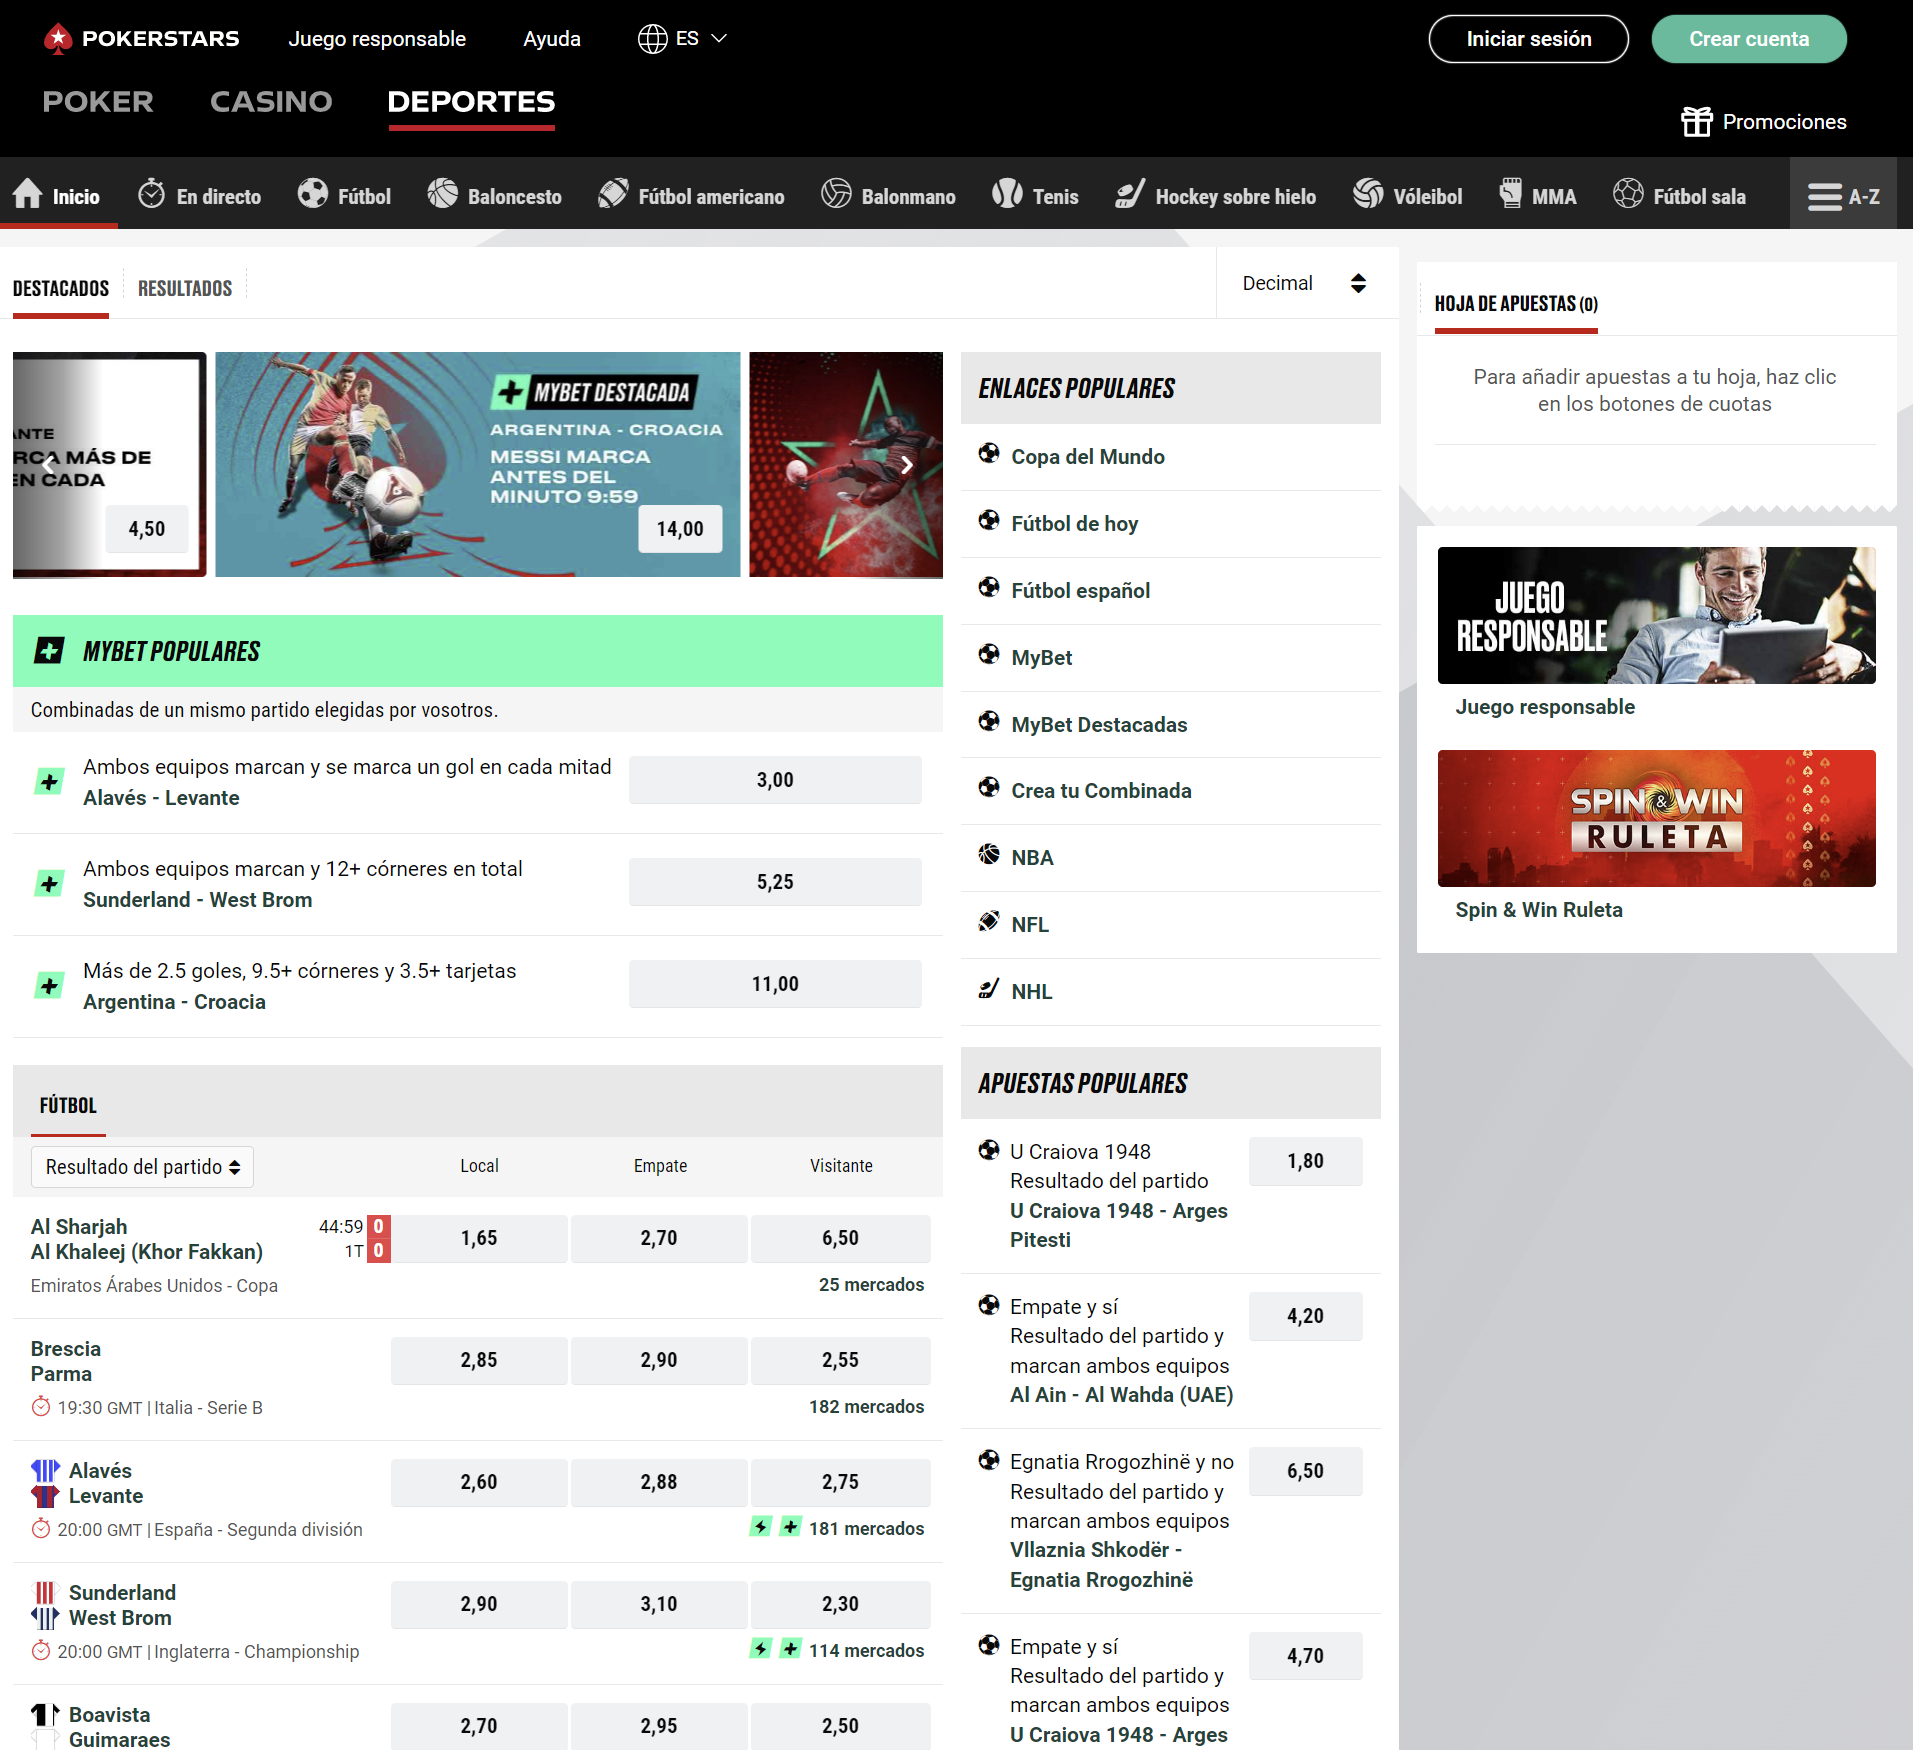Select Boavista Guimaraes visitante odds 2,50
Viewport: 1913px width, 1750px height.
point(840,1726)
